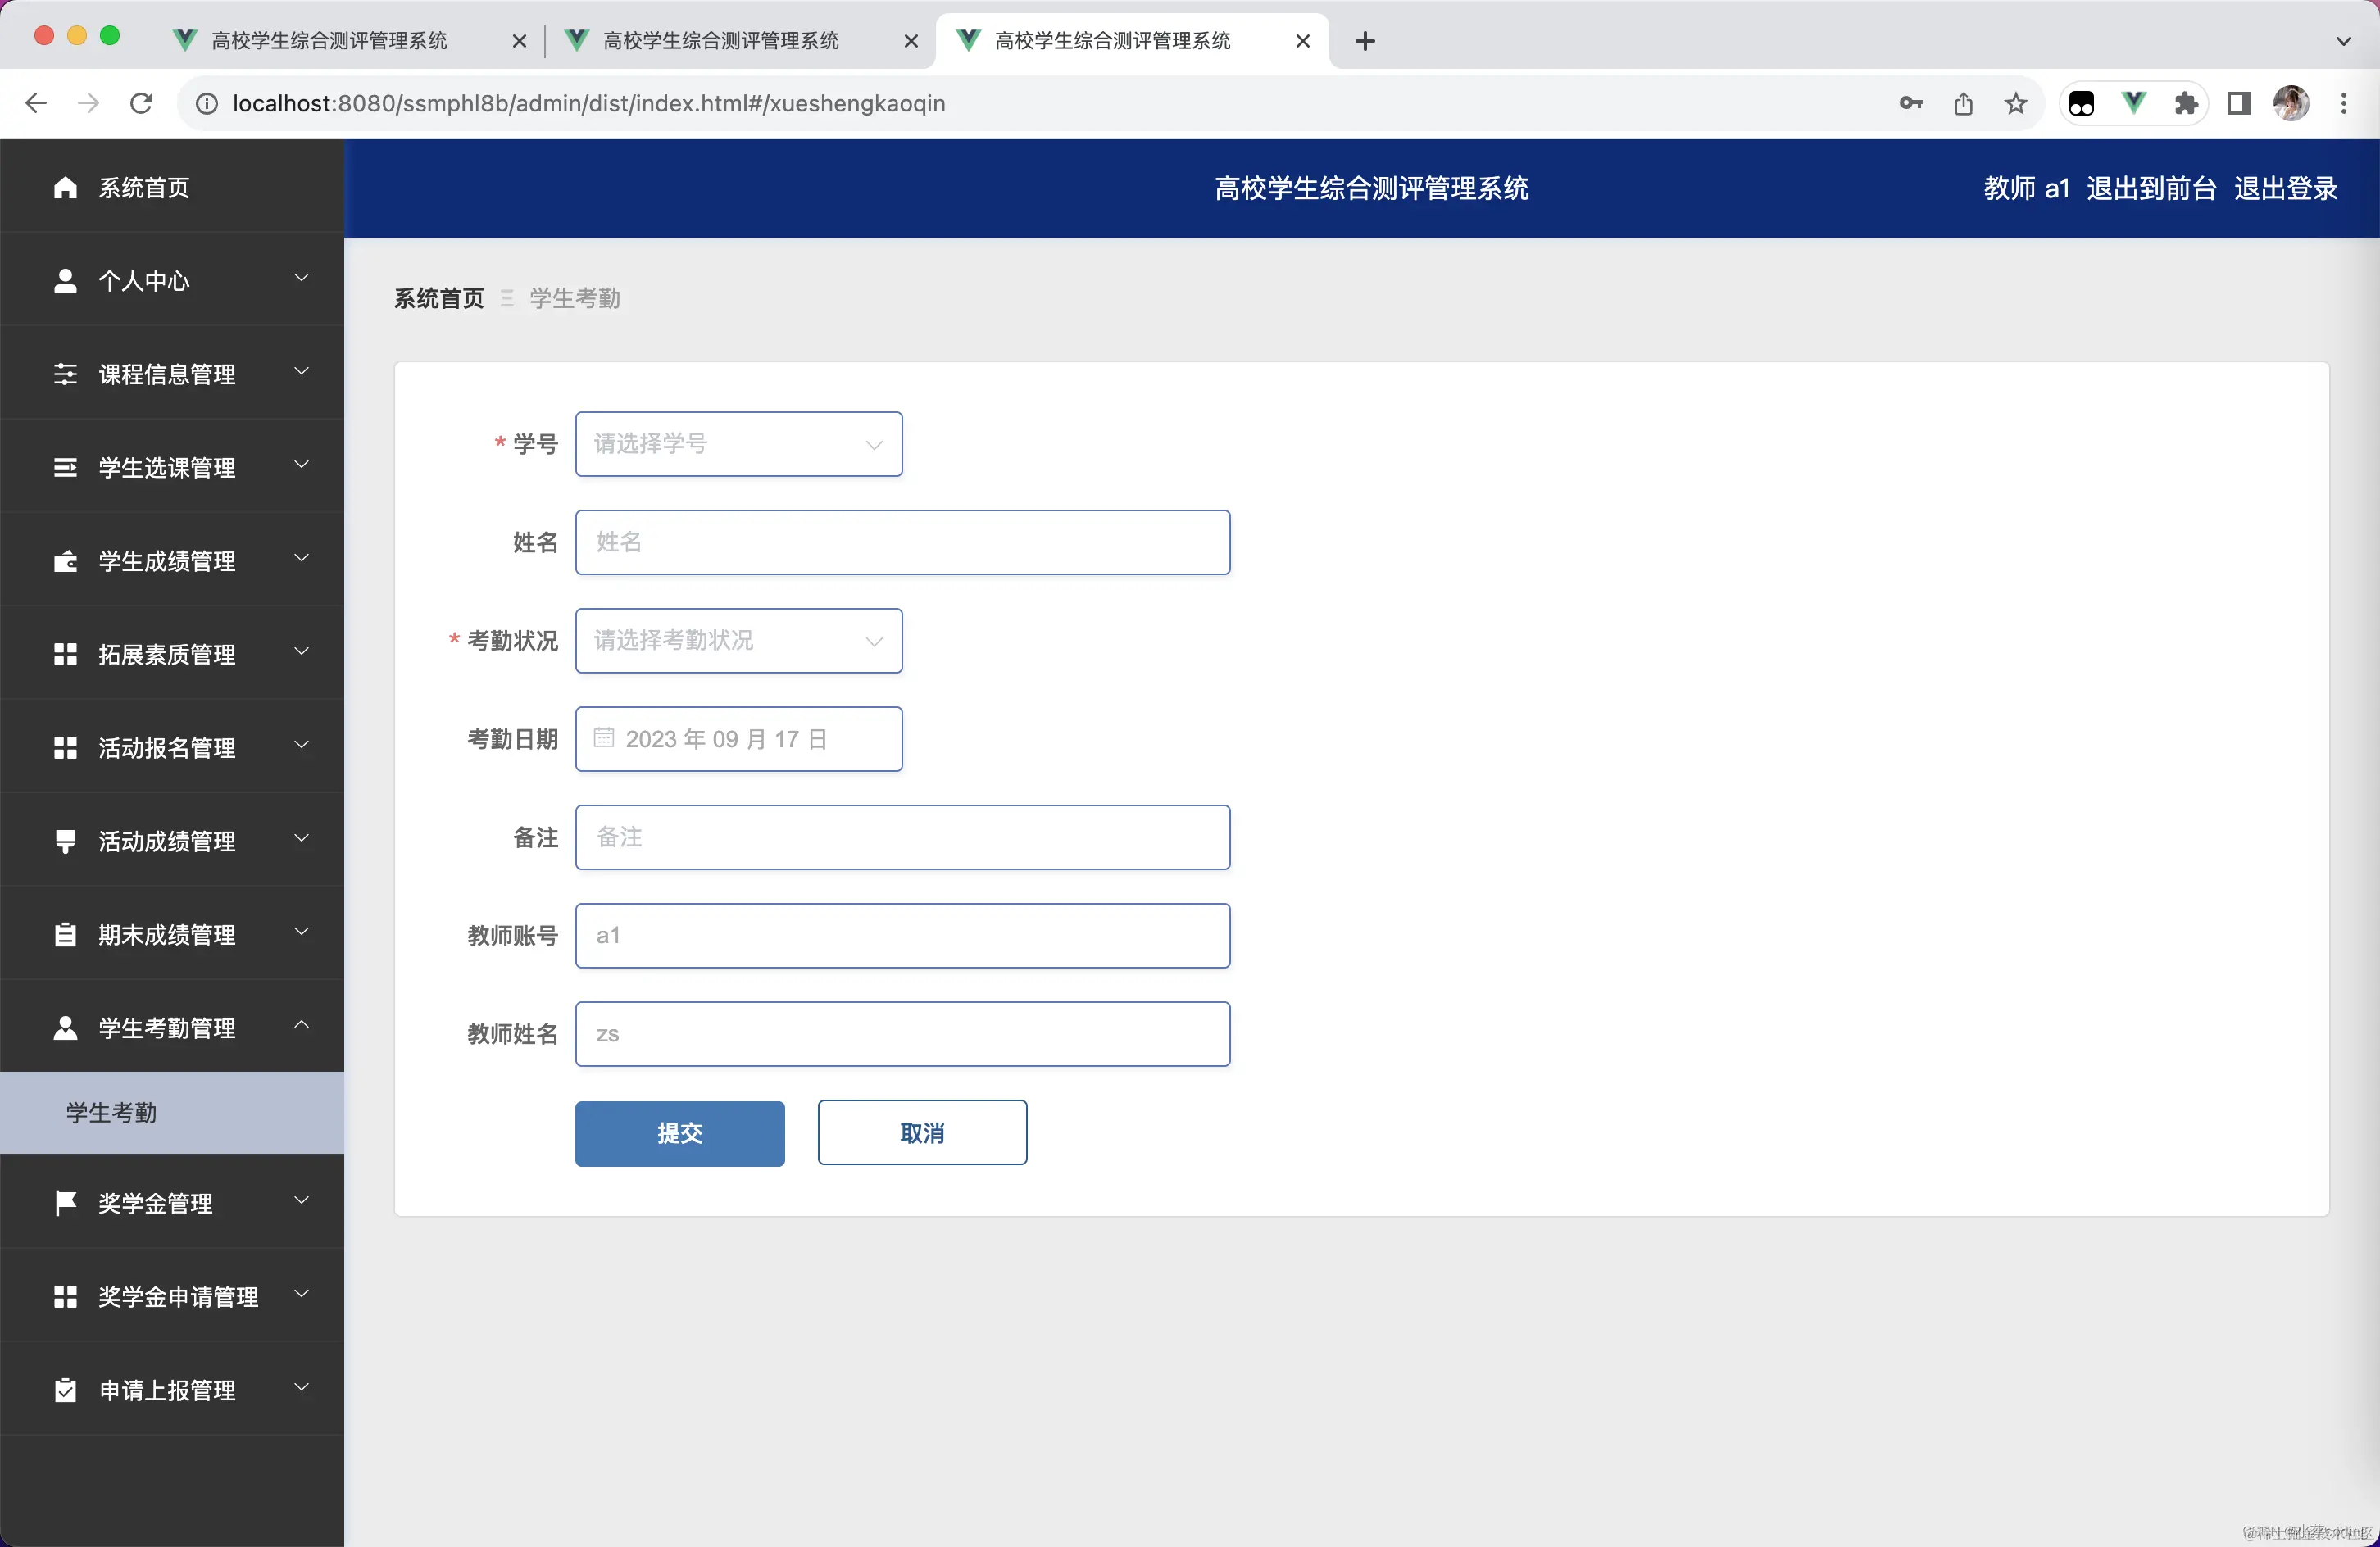
Task: Select the 个人中心 person icon
Action: click(x=65, y=280)
